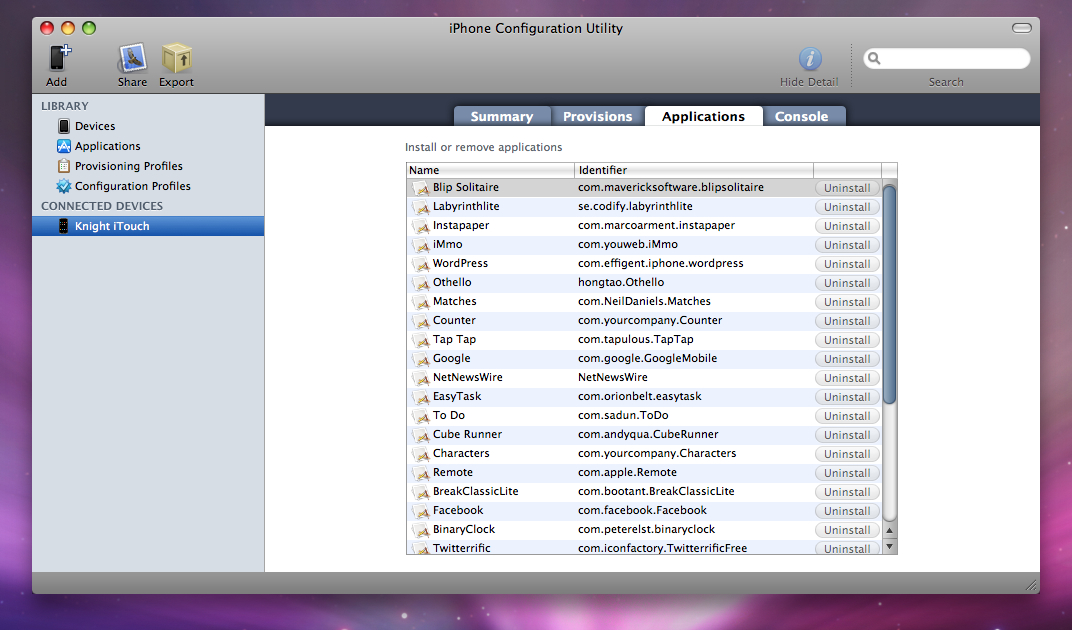Click the app icon beside Google
The width and height of the screenshot is (1072, 630).
click(x=420, y=358)
